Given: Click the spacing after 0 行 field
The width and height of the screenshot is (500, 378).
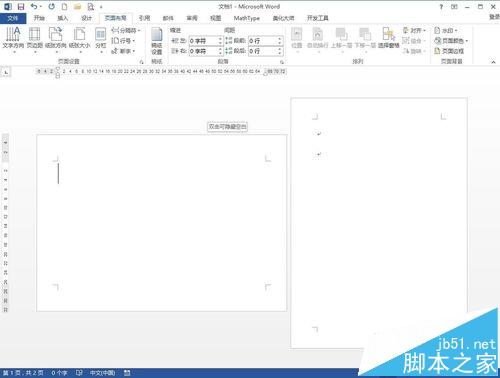Looking at the screenshot, I should coord(265,51).
